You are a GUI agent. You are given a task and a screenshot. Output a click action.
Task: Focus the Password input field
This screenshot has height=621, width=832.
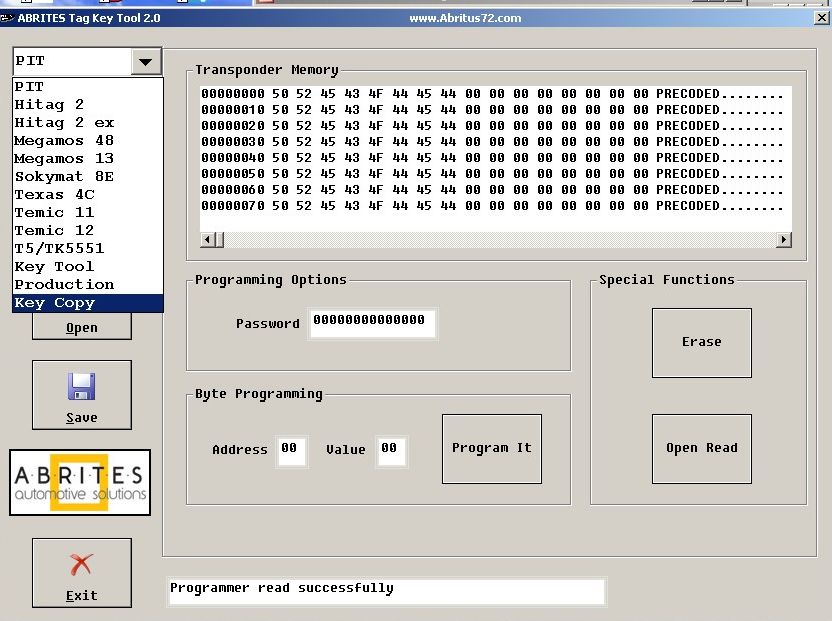372,323
